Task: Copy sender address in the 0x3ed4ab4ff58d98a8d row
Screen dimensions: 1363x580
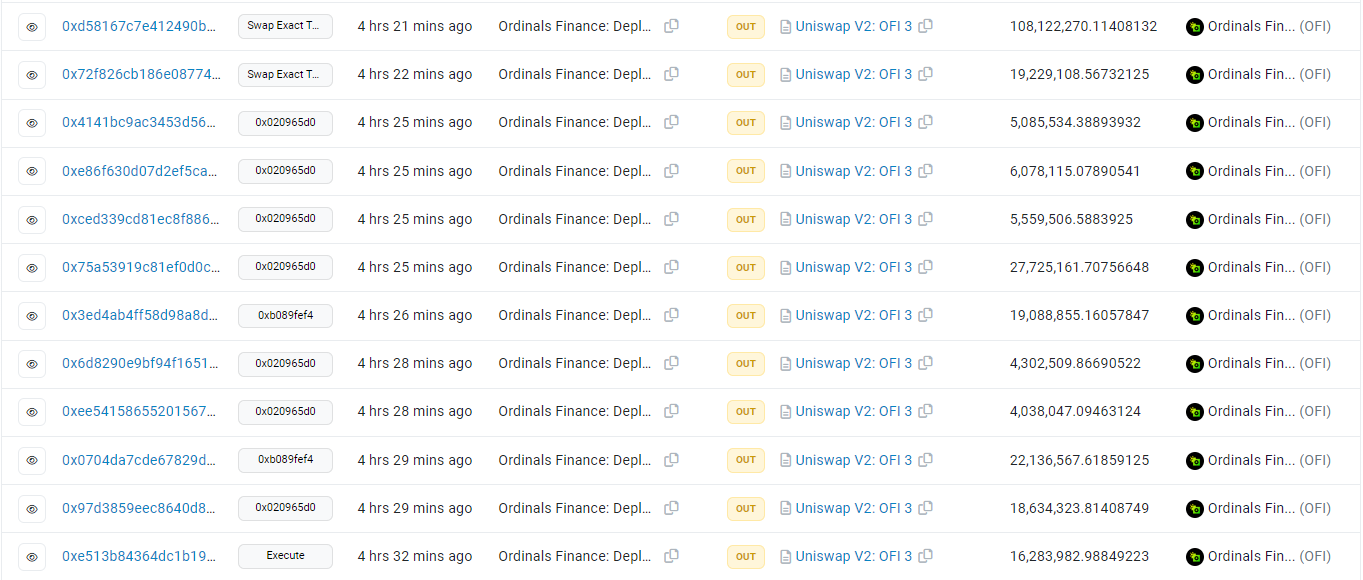Action: coord(671,315)
